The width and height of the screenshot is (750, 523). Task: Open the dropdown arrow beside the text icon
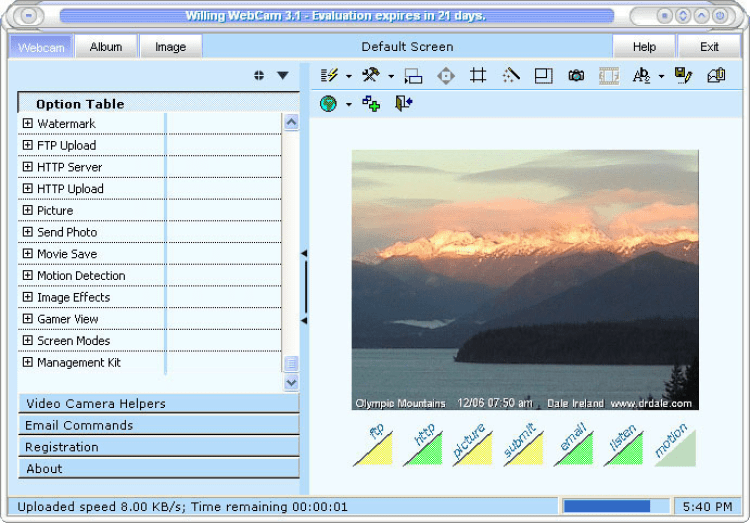[x=661, y=76]
